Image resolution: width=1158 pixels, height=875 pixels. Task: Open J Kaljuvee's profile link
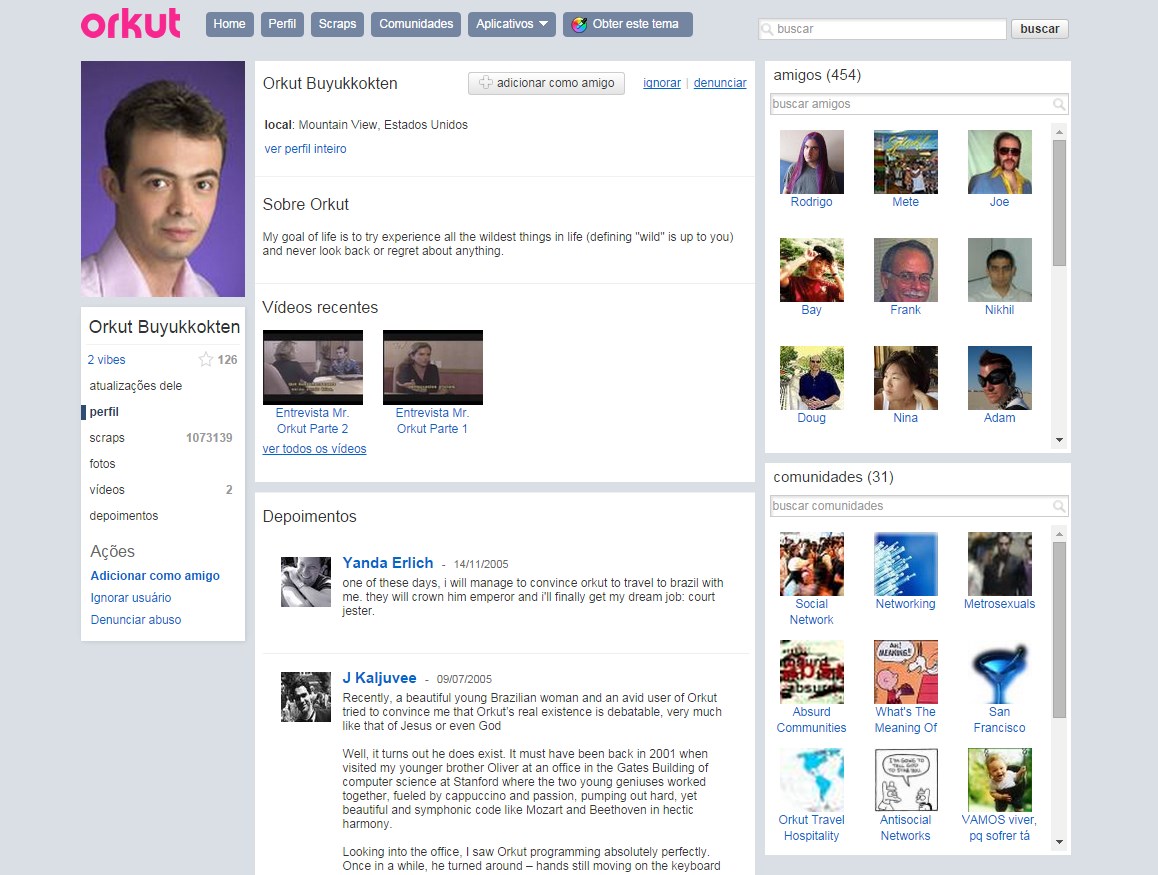(x=380, y=678)
